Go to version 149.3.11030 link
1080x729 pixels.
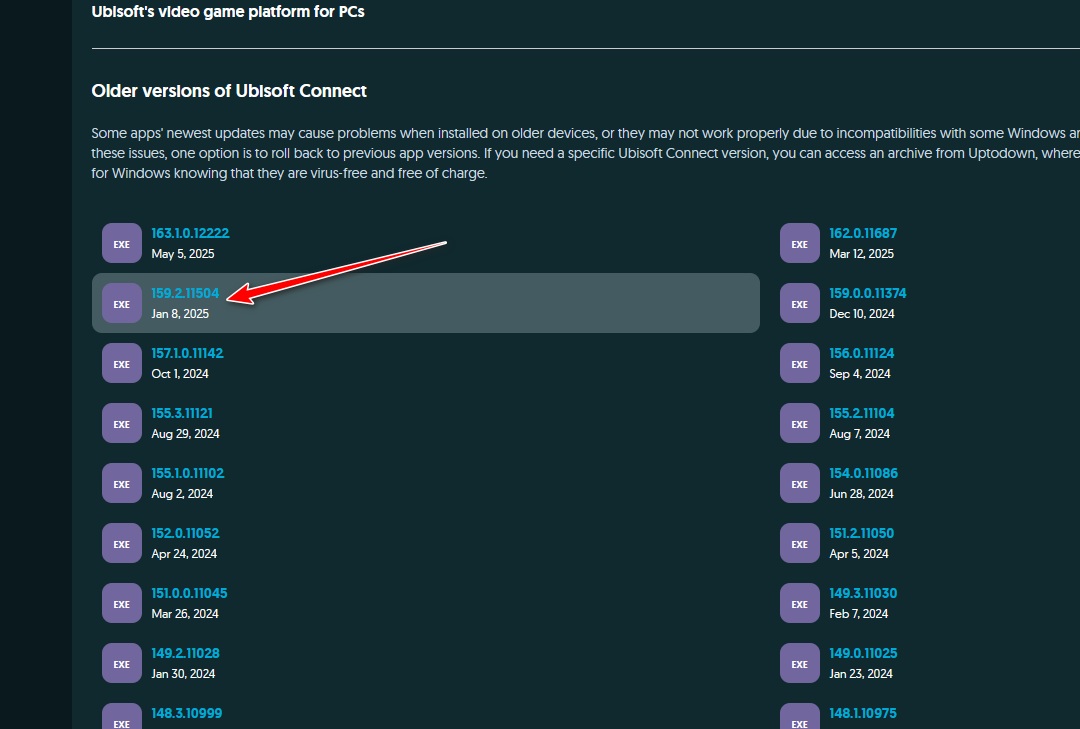coord(863,593)
